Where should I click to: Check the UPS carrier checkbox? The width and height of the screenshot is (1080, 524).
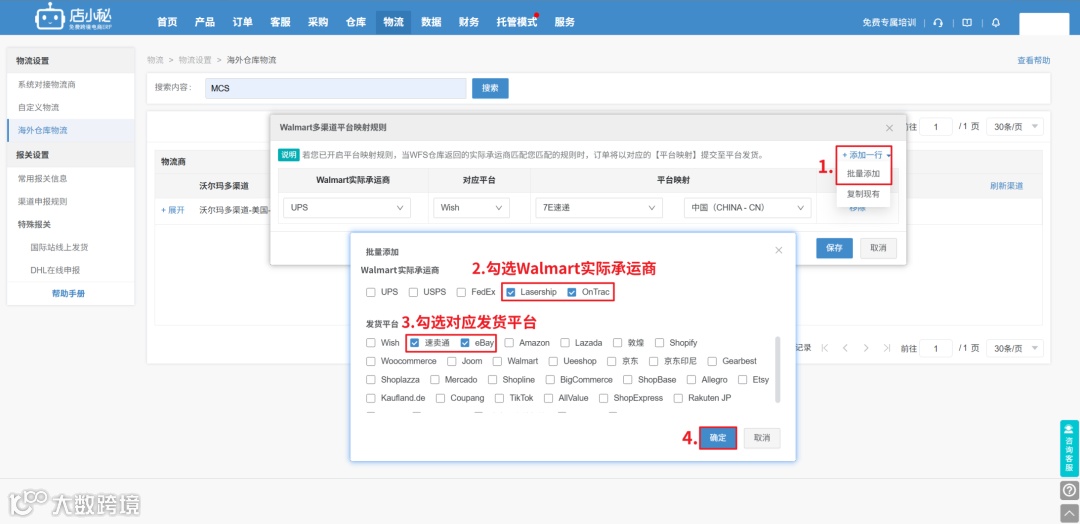click(x=371, y=292)
